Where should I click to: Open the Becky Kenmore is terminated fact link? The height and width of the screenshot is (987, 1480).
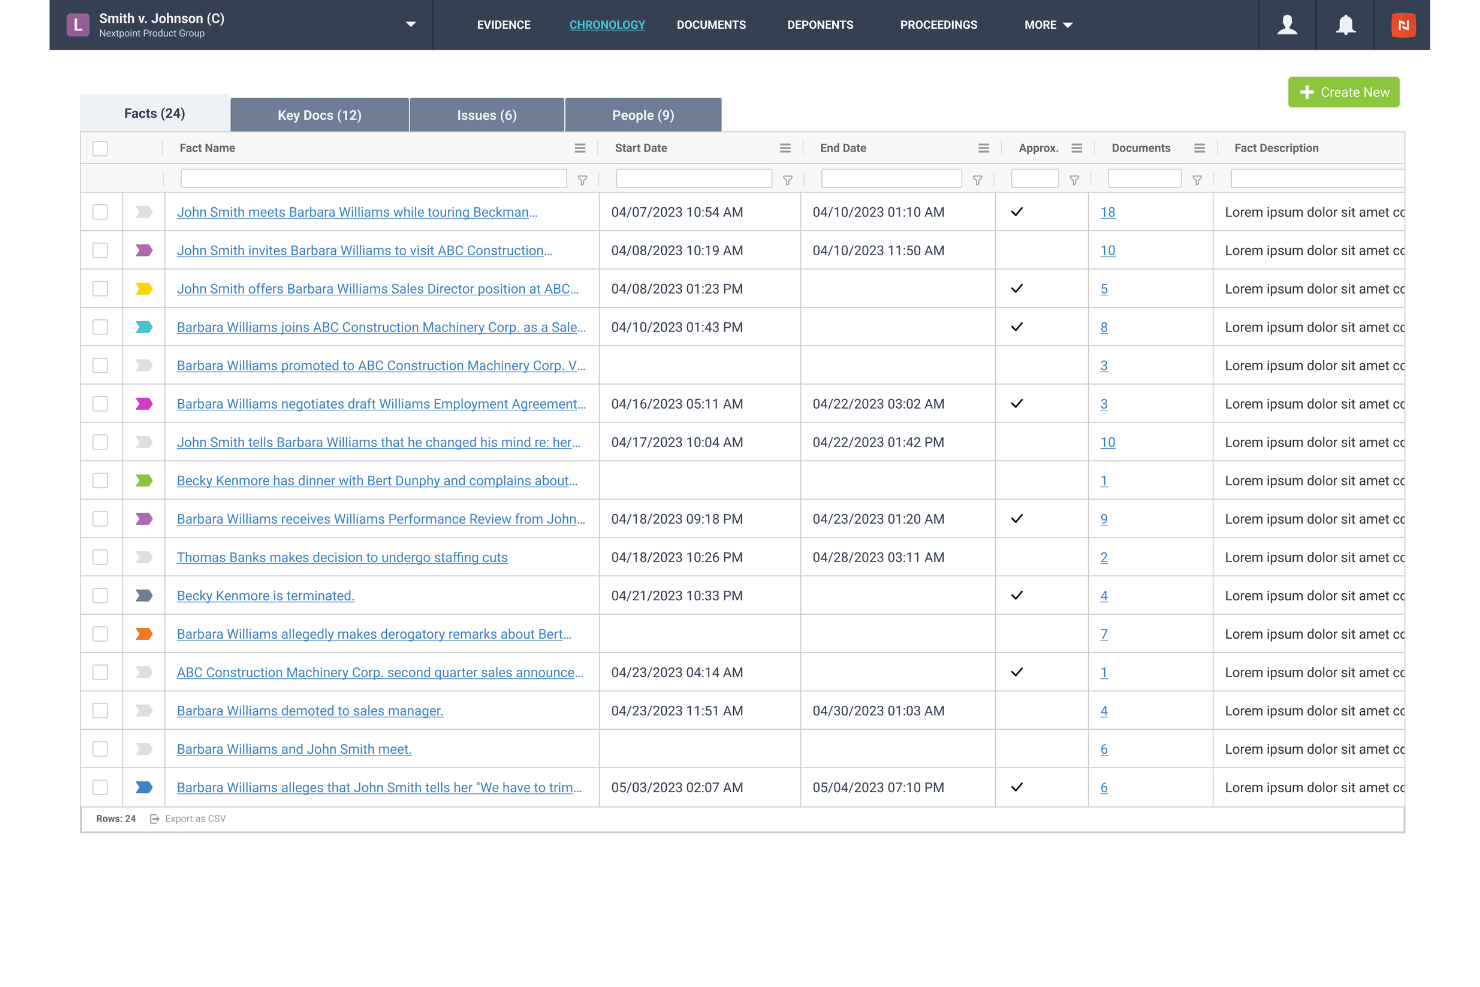point(266,596)
